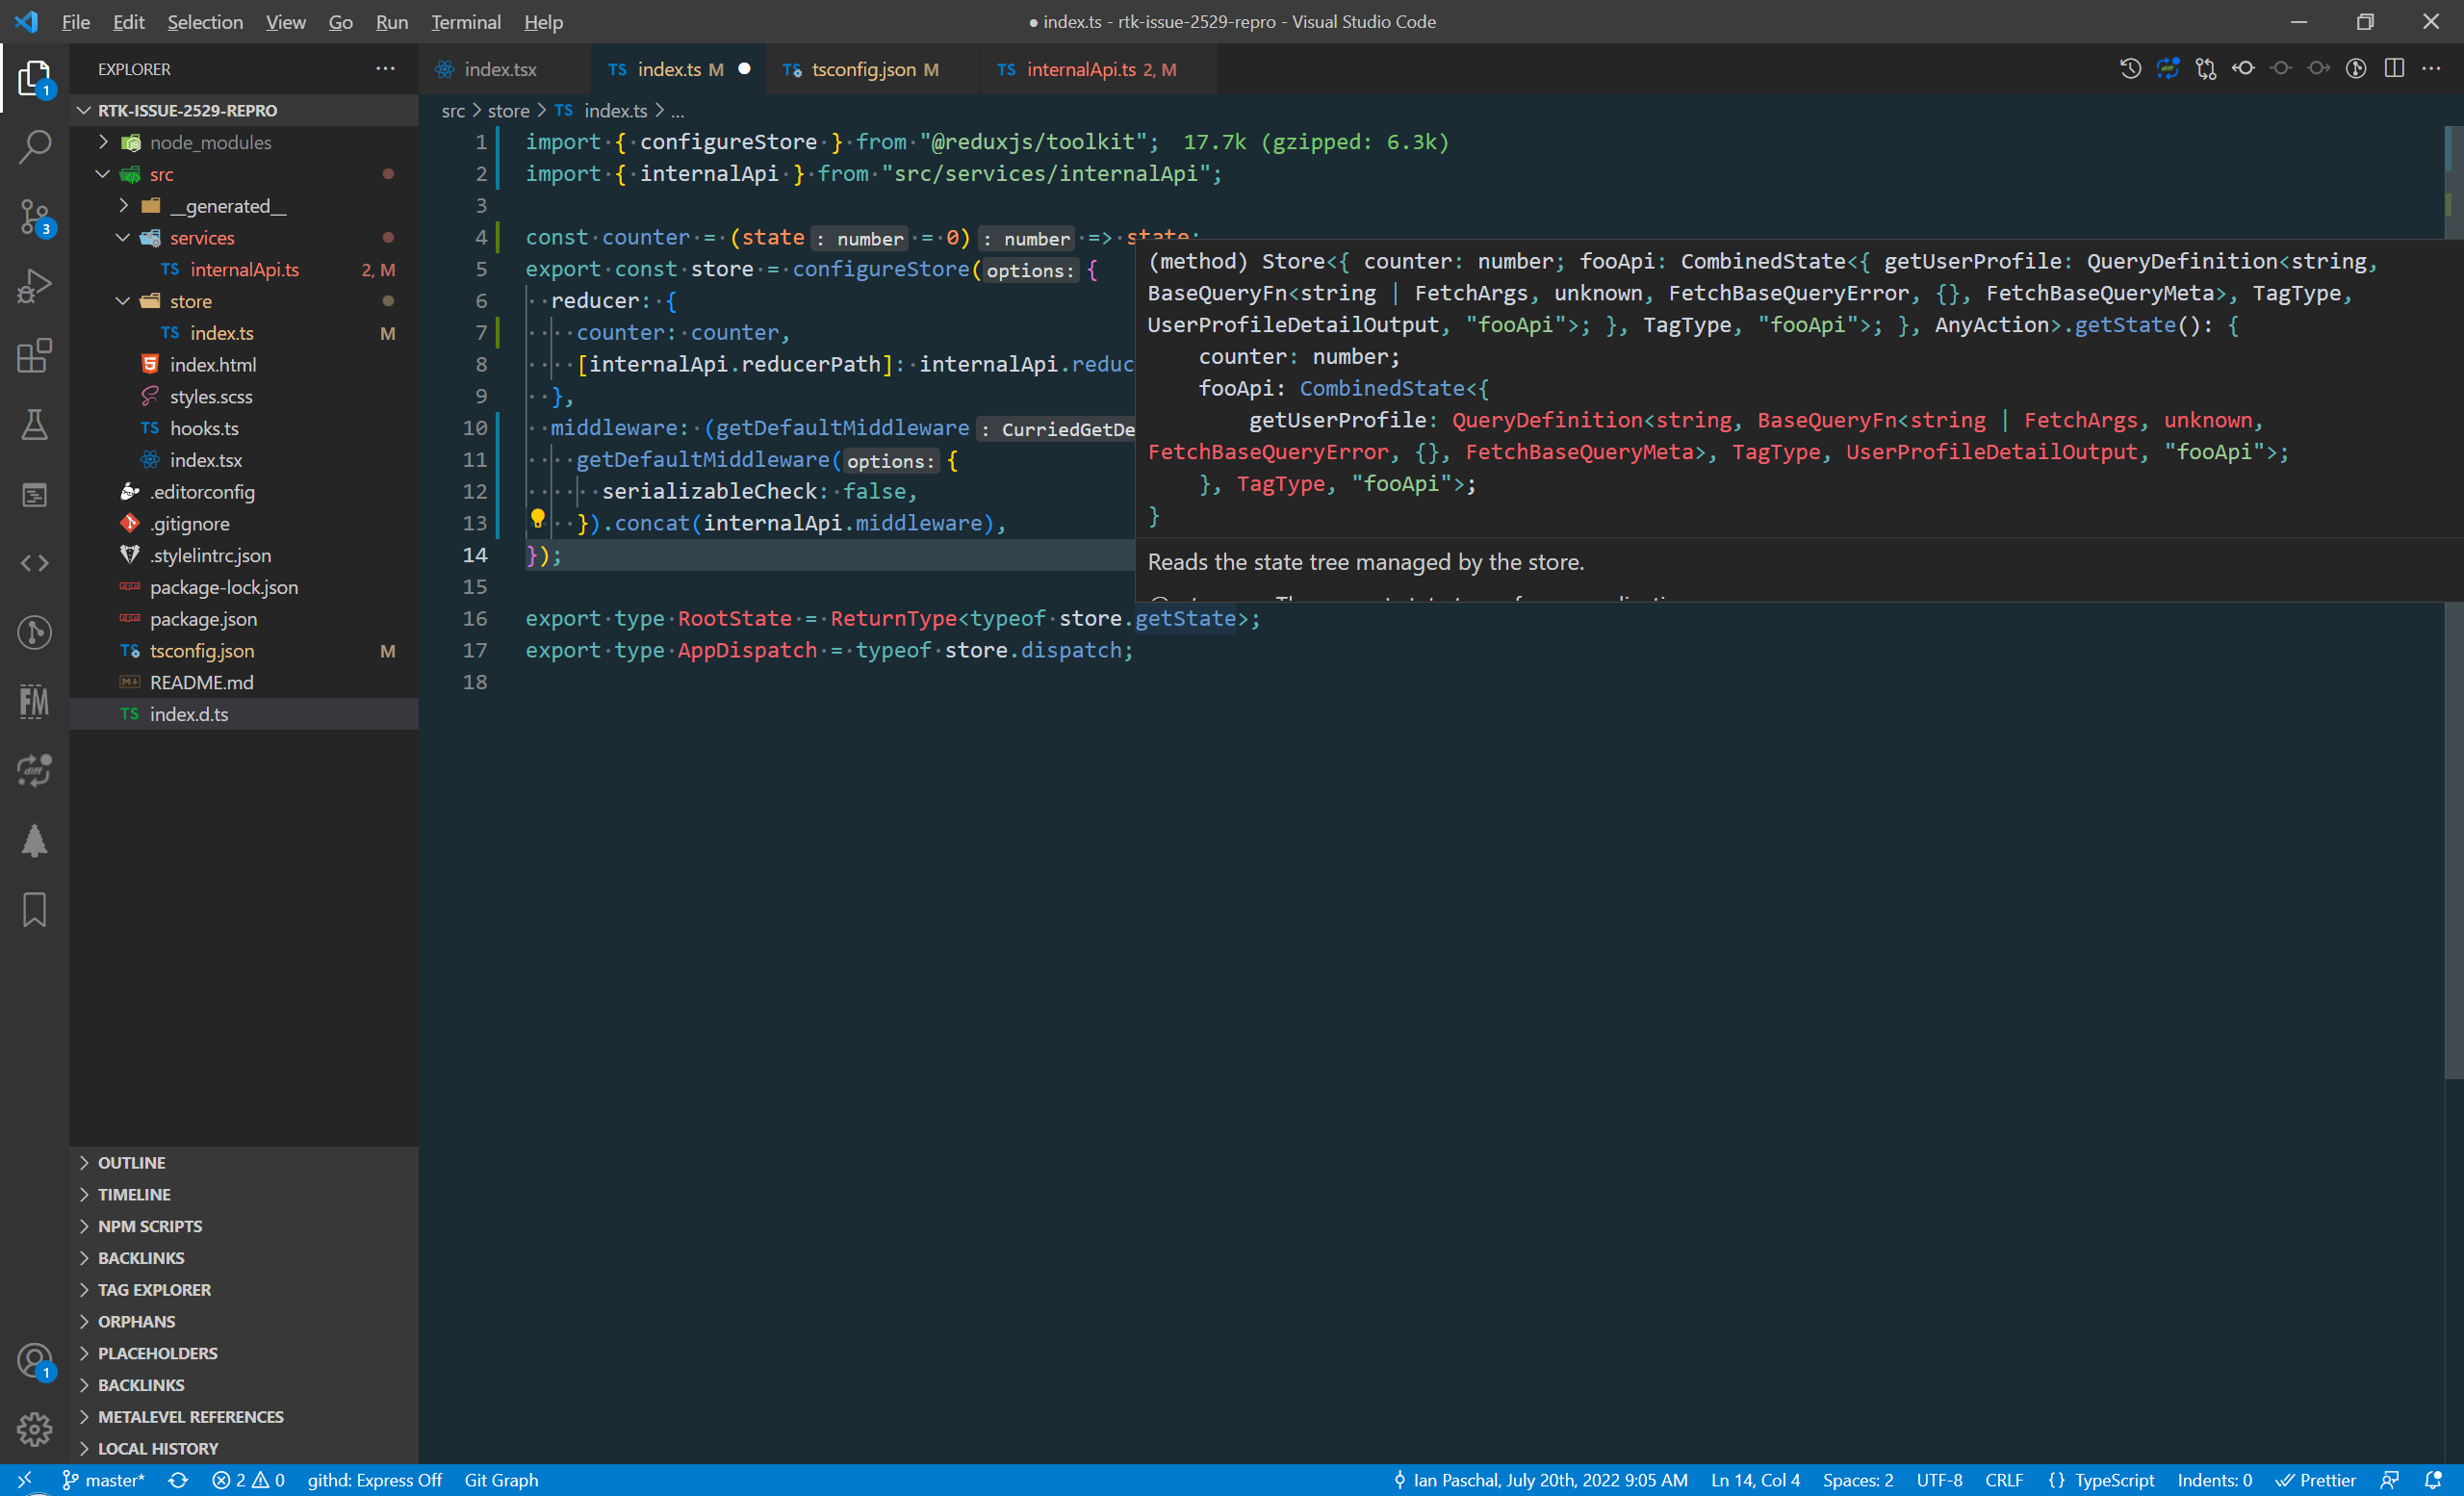Image resolution: width=2464 pixels, height=1496 pixels.
Task: Open the Extensions view
Action: [x=34, y=356]
